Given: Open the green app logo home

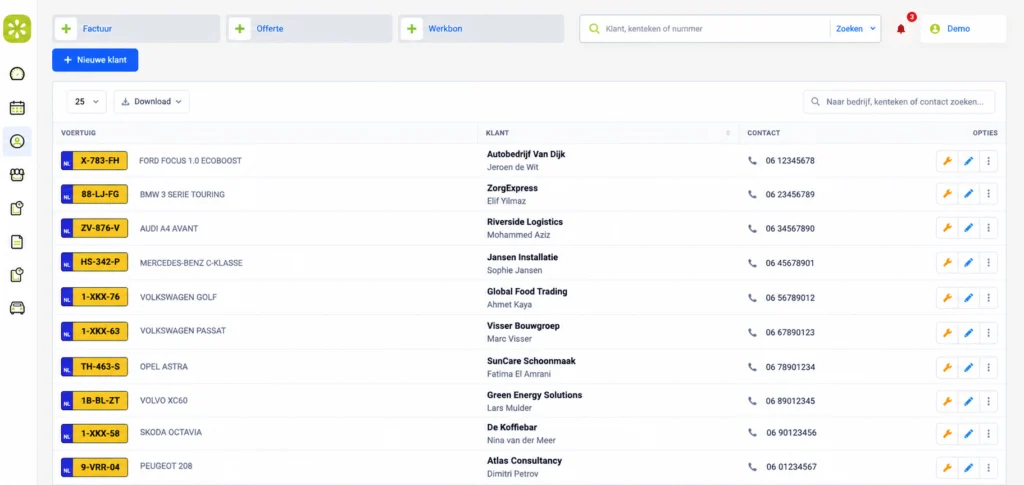Looking at the screenshot, I should [17, 29].
